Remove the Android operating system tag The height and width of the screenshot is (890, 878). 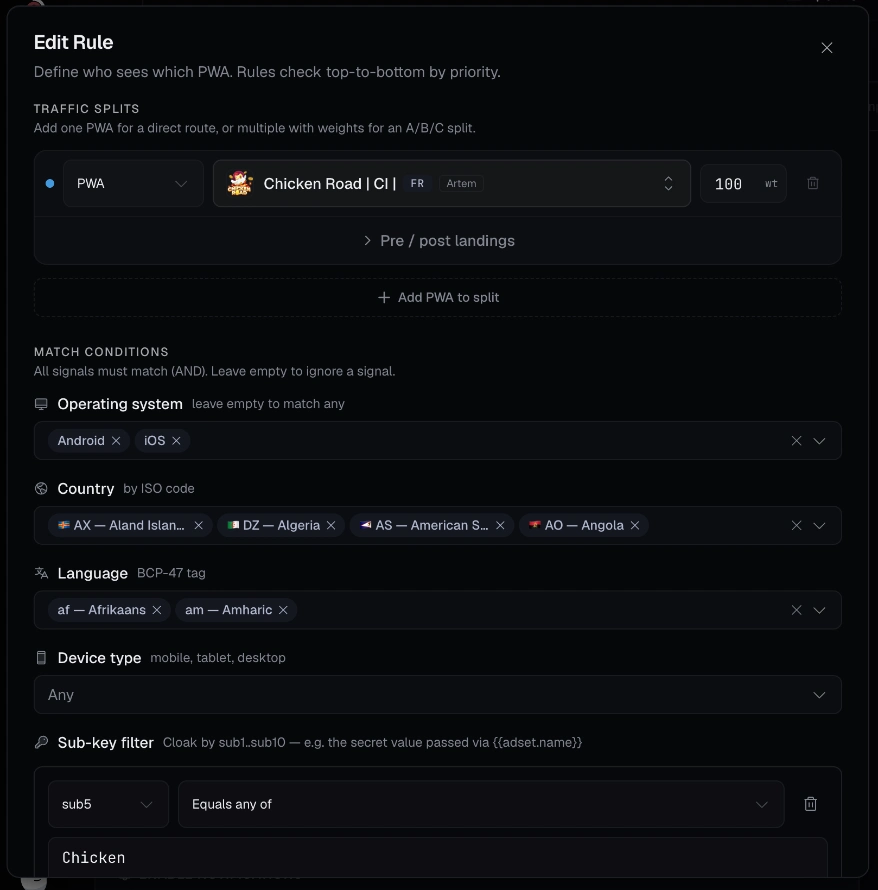click(116, 441)
